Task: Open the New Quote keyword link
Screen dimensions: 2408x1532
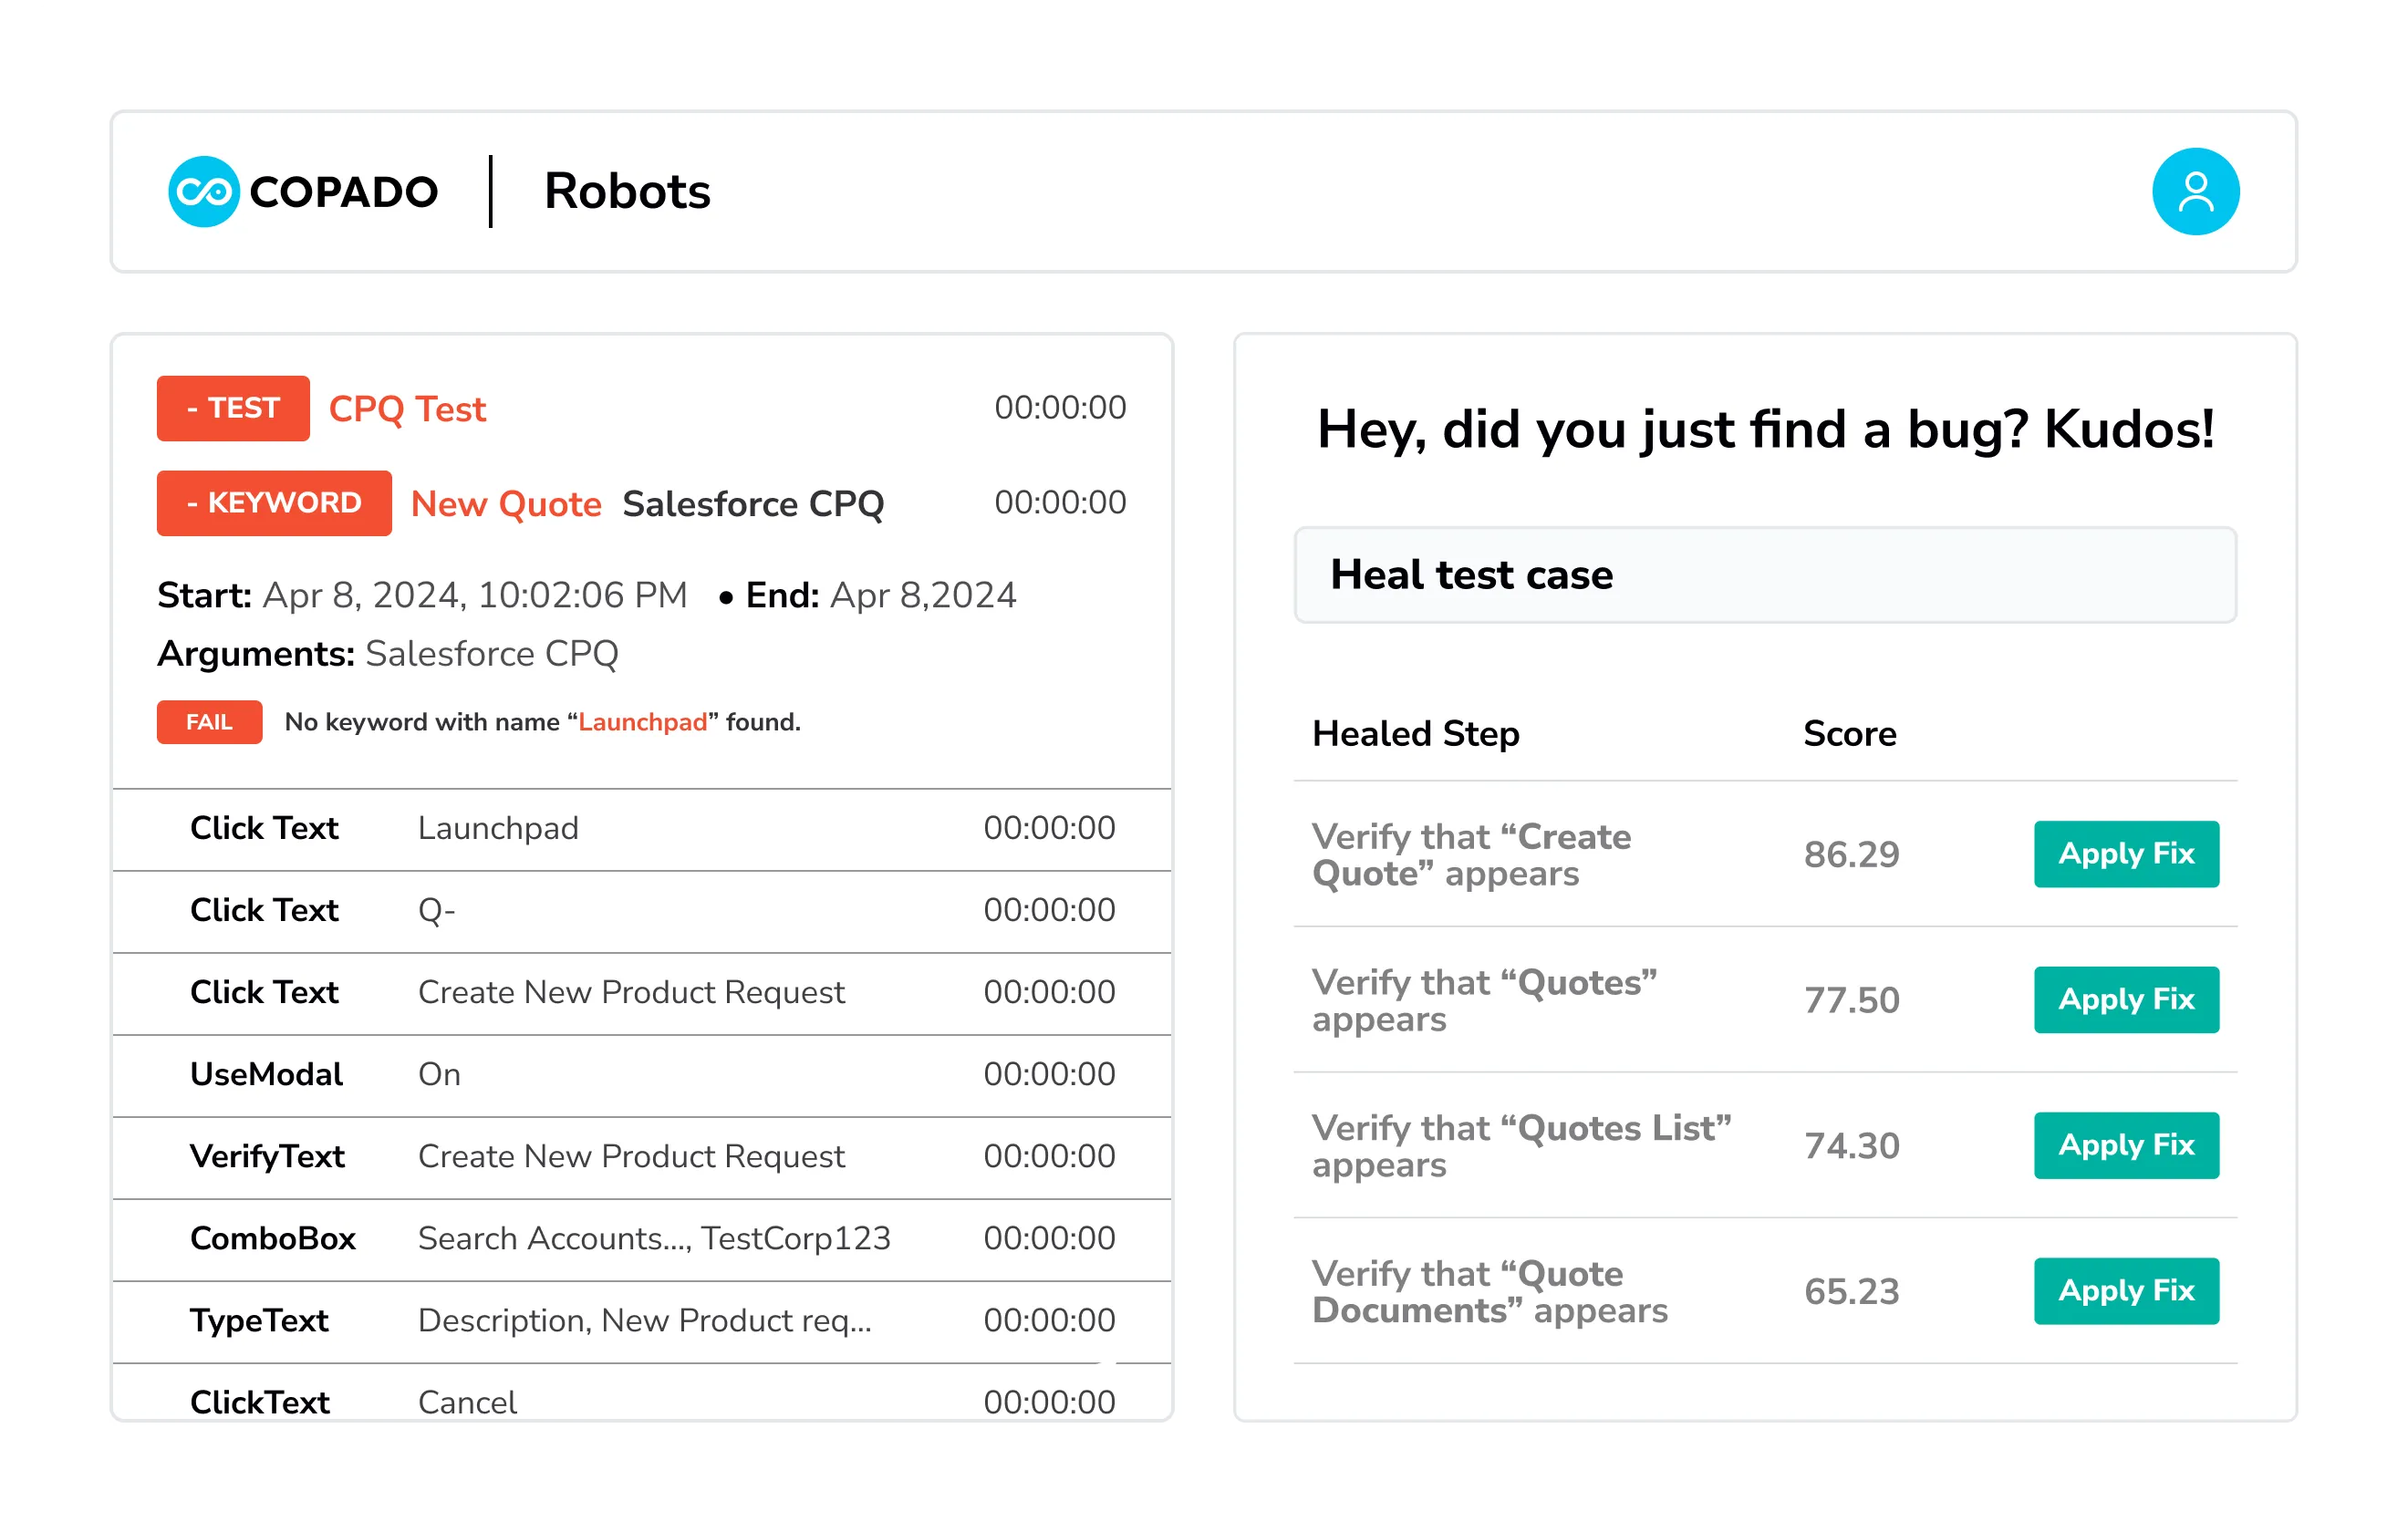Action: tap(505, 504)
